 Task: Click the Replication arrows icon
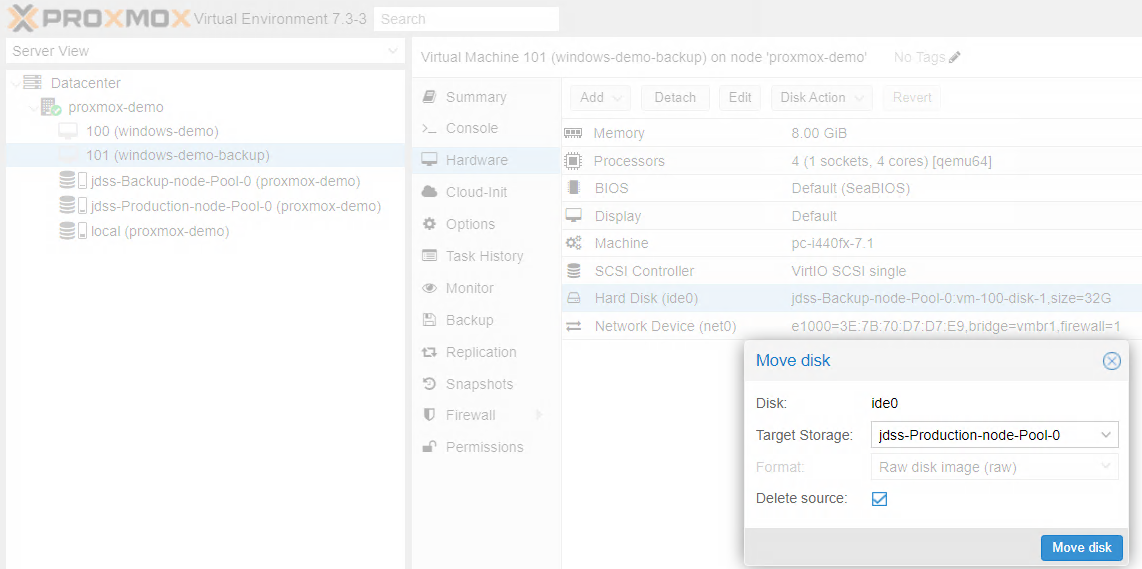(430, 352)
